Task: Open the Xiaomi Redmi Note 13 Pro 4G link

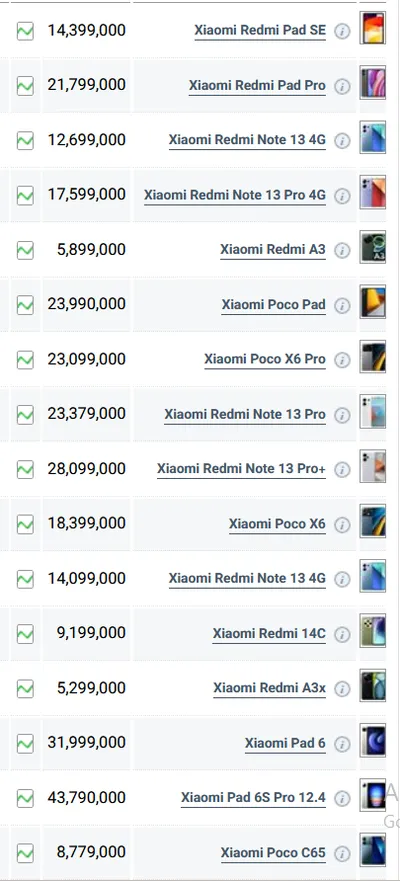Action: pos(235,196)
